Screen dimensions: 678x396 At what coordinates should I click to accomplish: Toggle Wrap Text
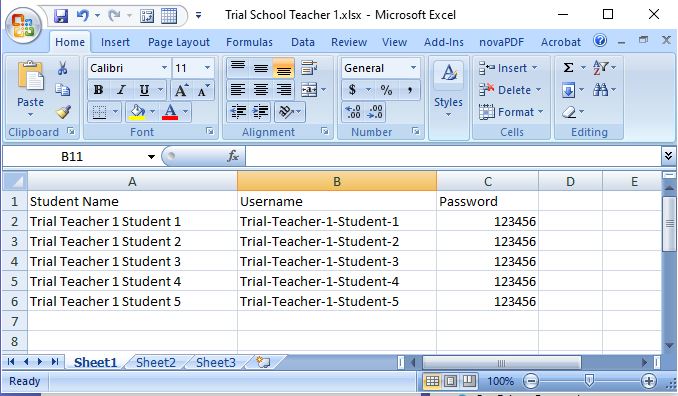309,68
